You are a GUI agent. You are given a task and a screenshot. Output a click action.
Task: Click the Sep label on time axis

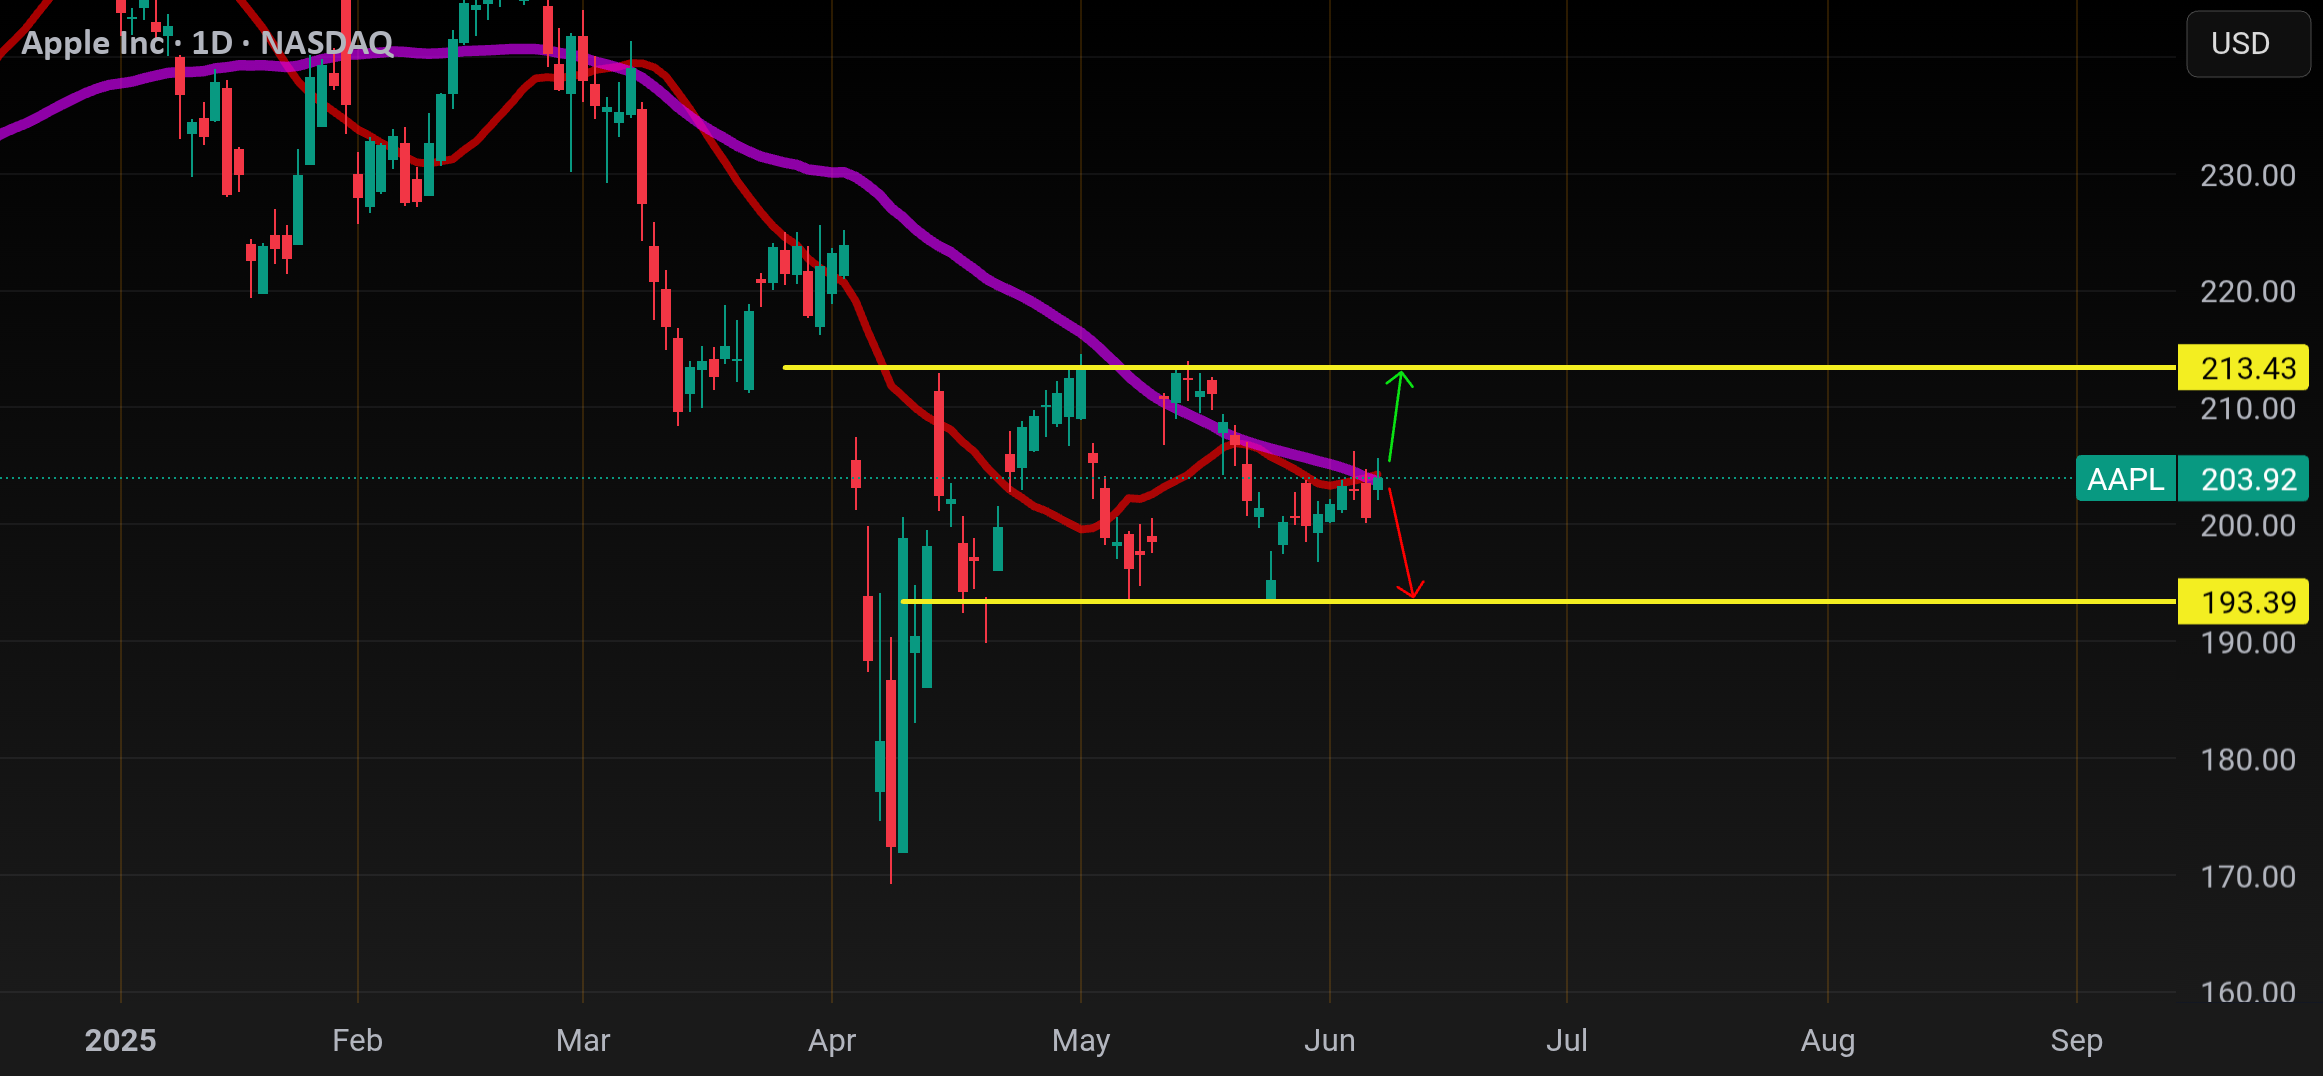(x=2076, y=1040)
